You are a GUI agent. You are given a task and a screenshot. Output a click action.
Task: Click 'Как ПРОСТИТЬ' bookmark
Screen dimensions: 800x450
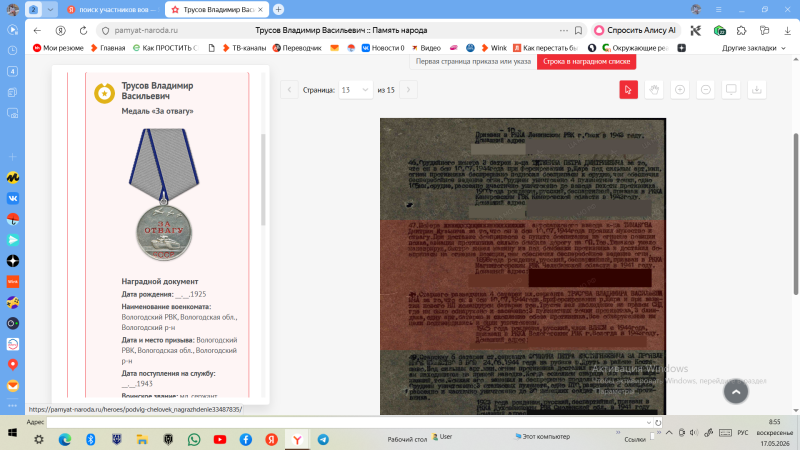[x=164, y=47]
